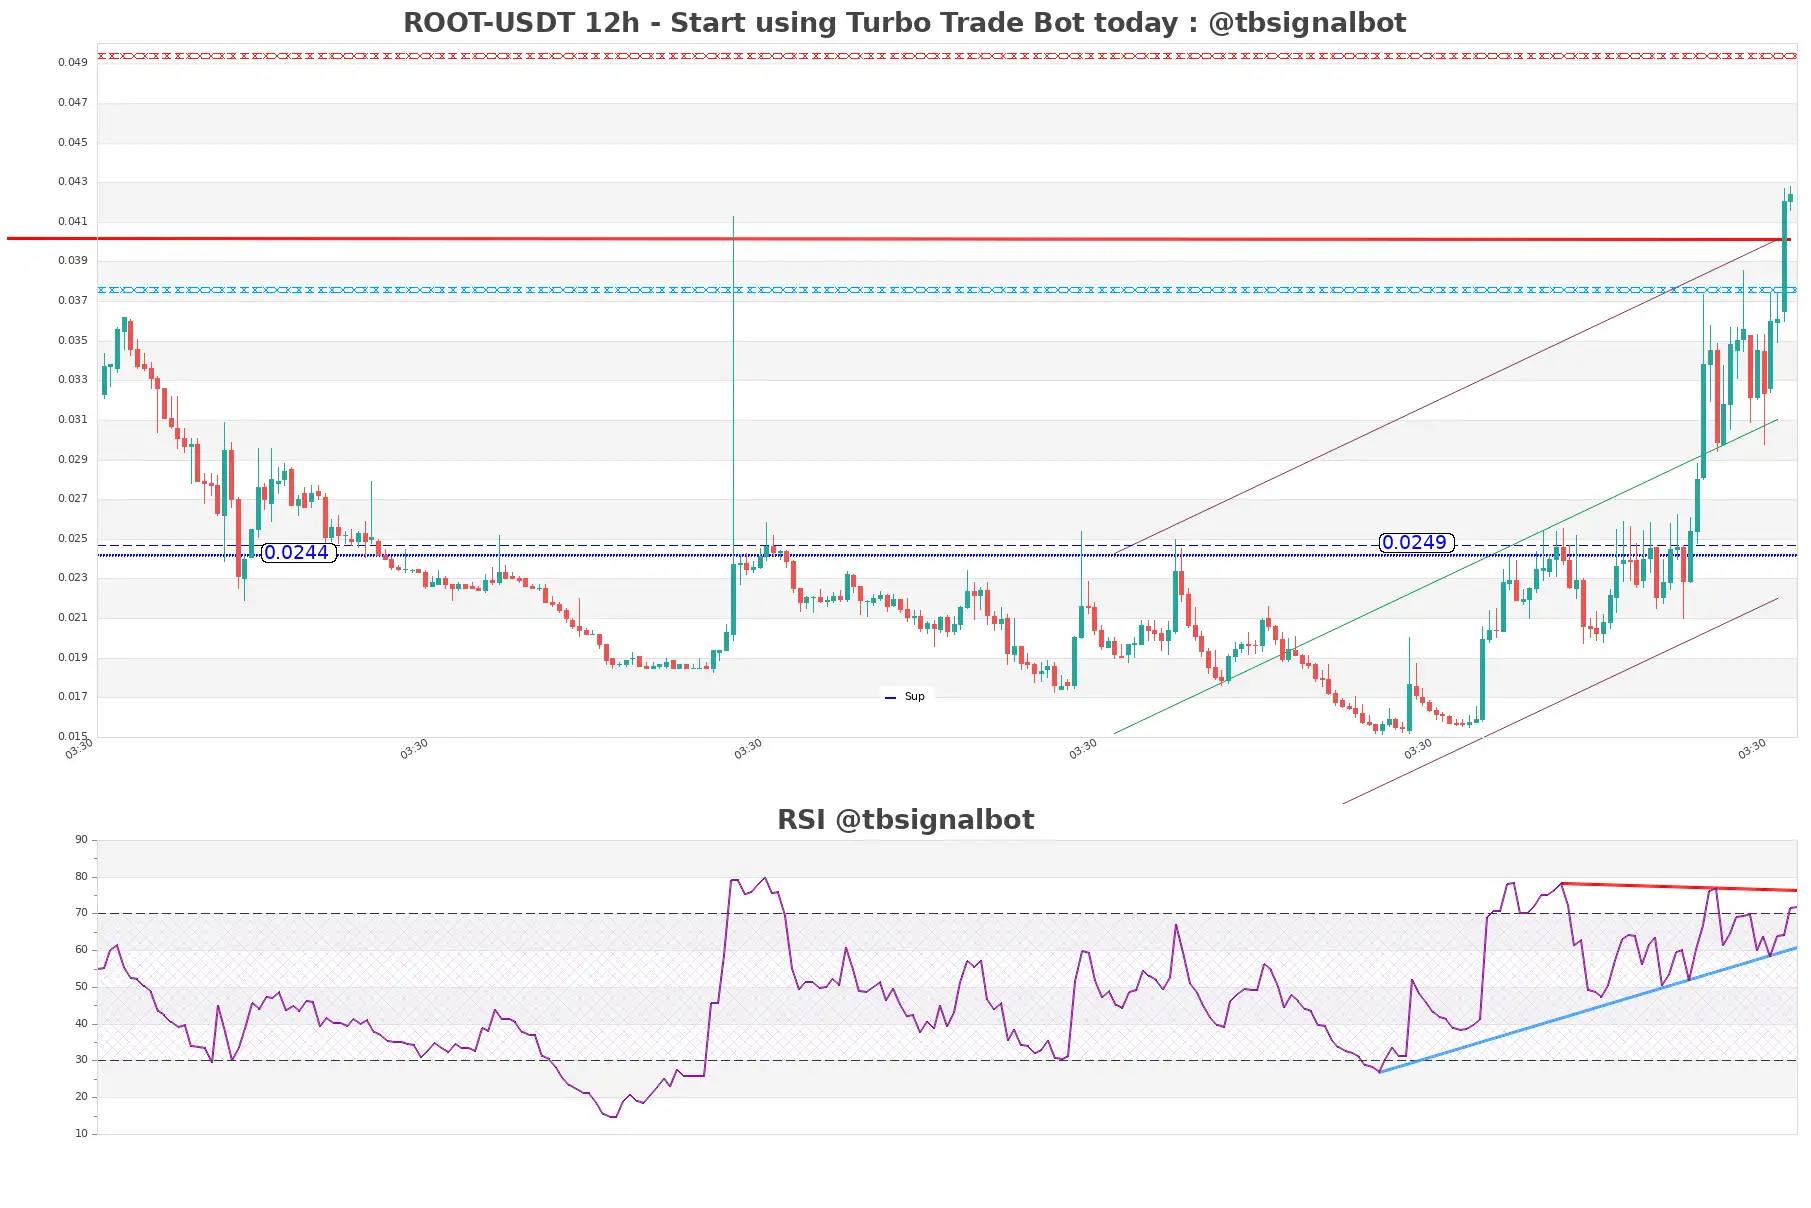Image resolution: width=1811 pixels, height=1208 pixels.
Task: Click the RSI axis label 30
Action: (x=81, y=1059)
